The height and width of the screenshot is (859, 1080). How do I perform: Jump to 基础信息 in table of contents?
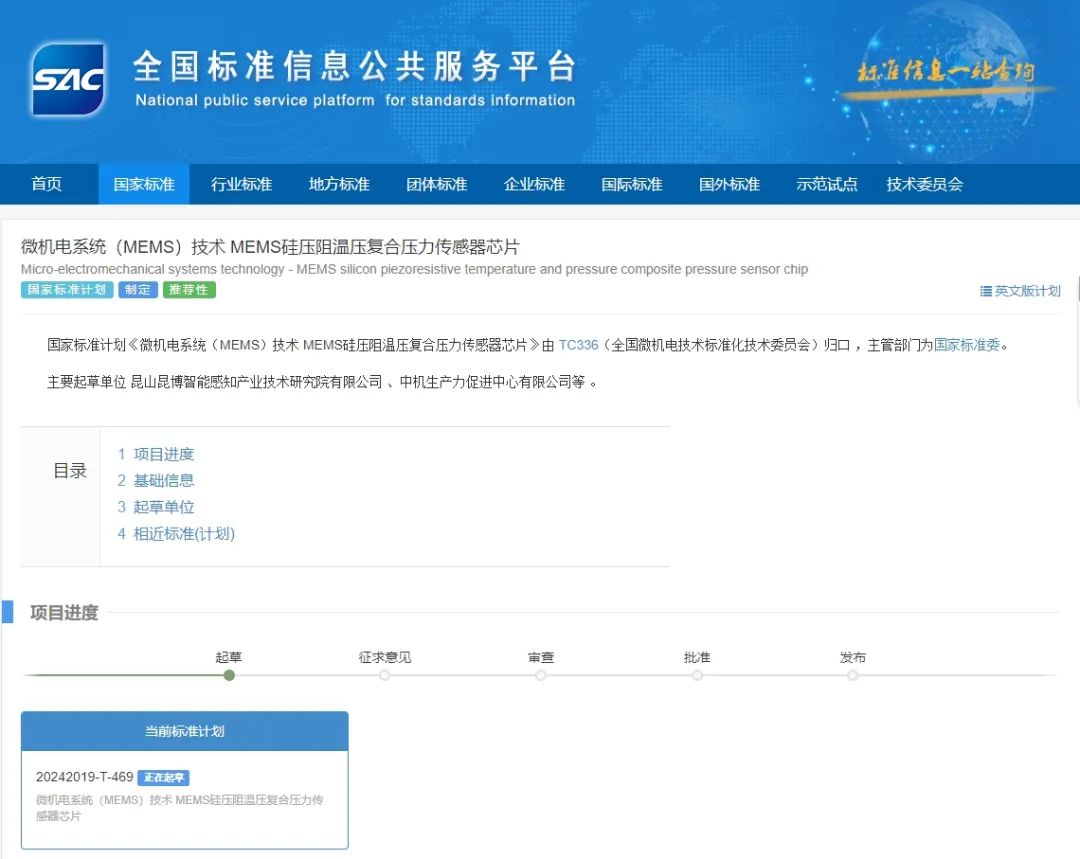tap(163, 481)
